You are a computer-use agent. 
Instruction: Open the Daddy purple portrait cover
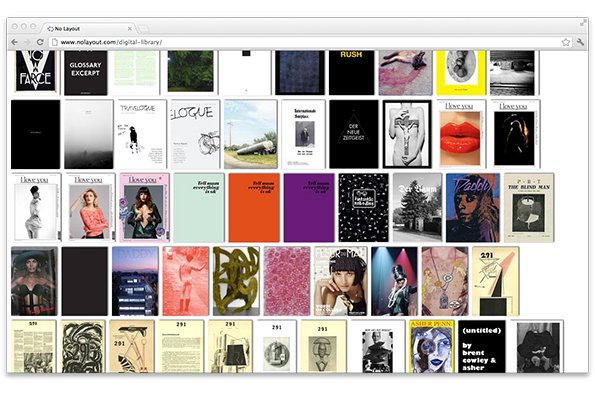473,208
